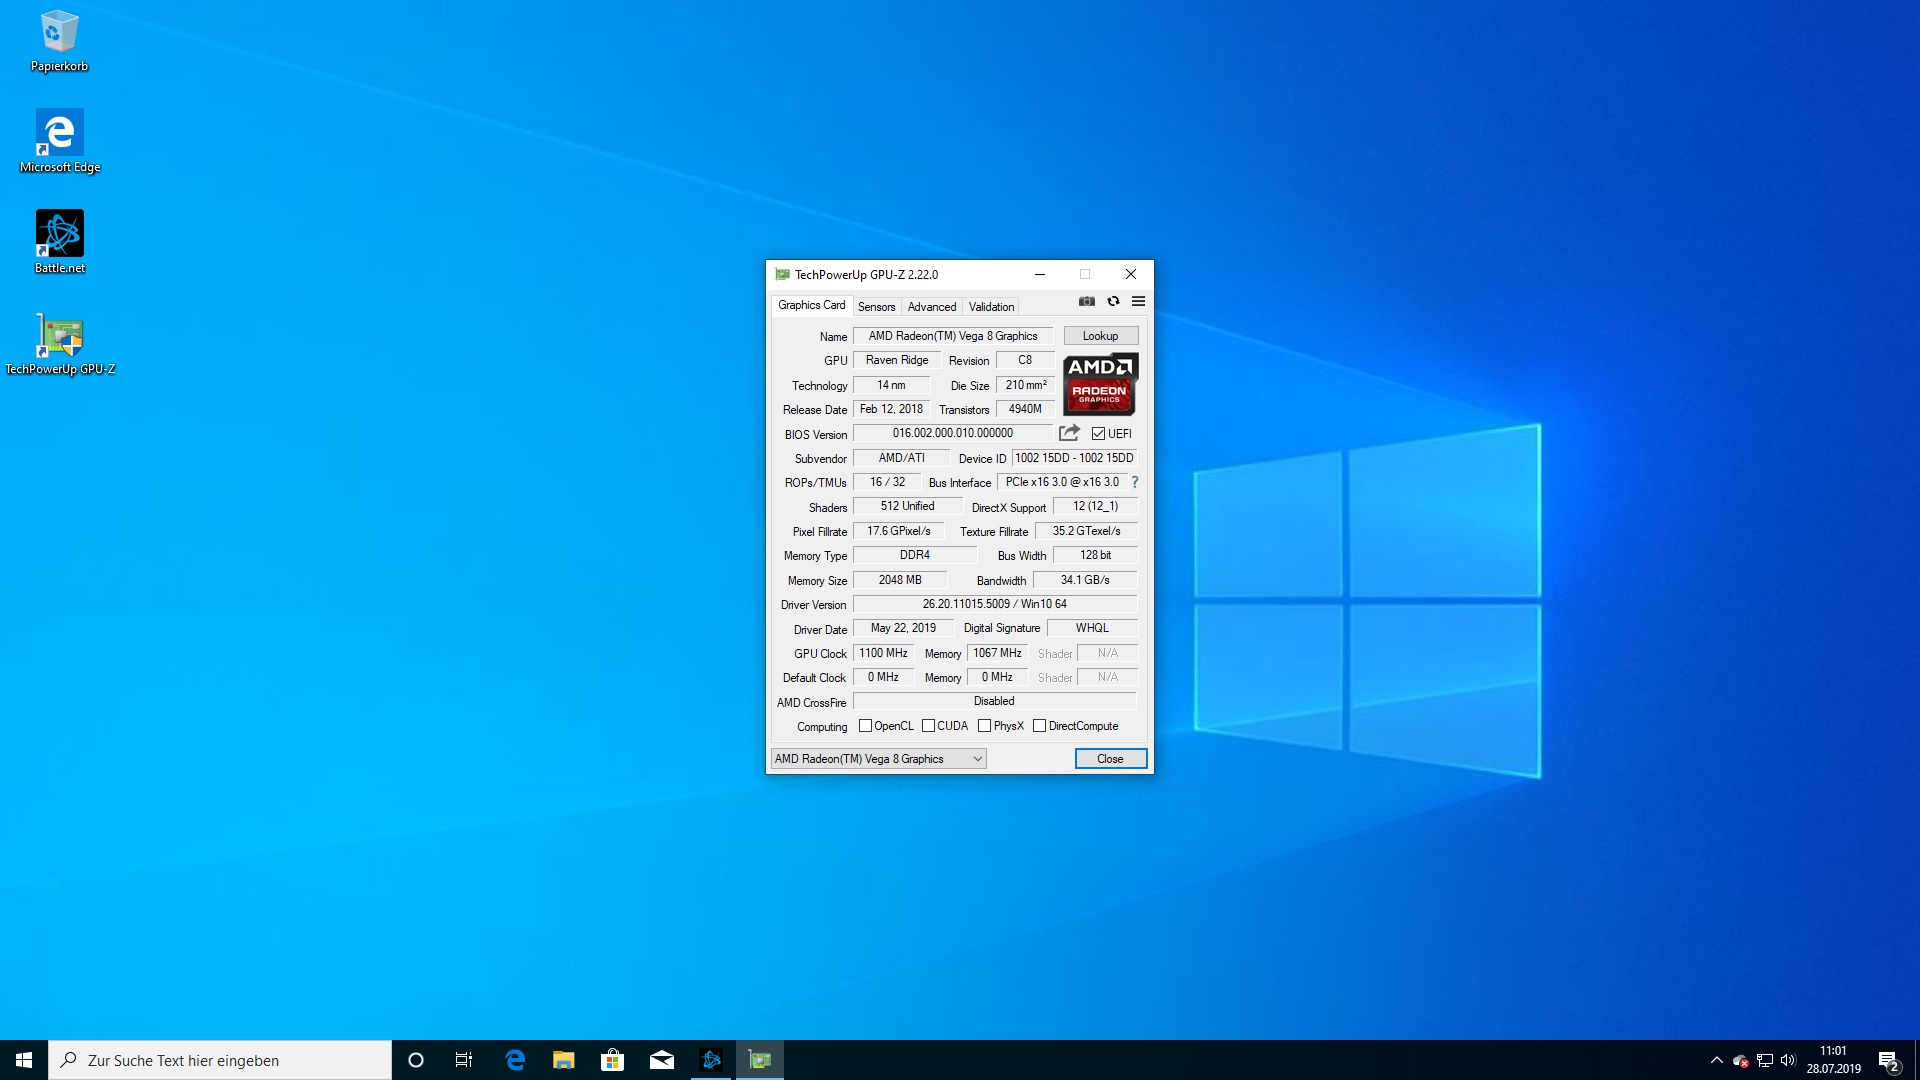The width and height of the screenshot is (1920, 1080).
Task: Toggle the DirectCompute checkbox
Action: [x=1039, y=726]
